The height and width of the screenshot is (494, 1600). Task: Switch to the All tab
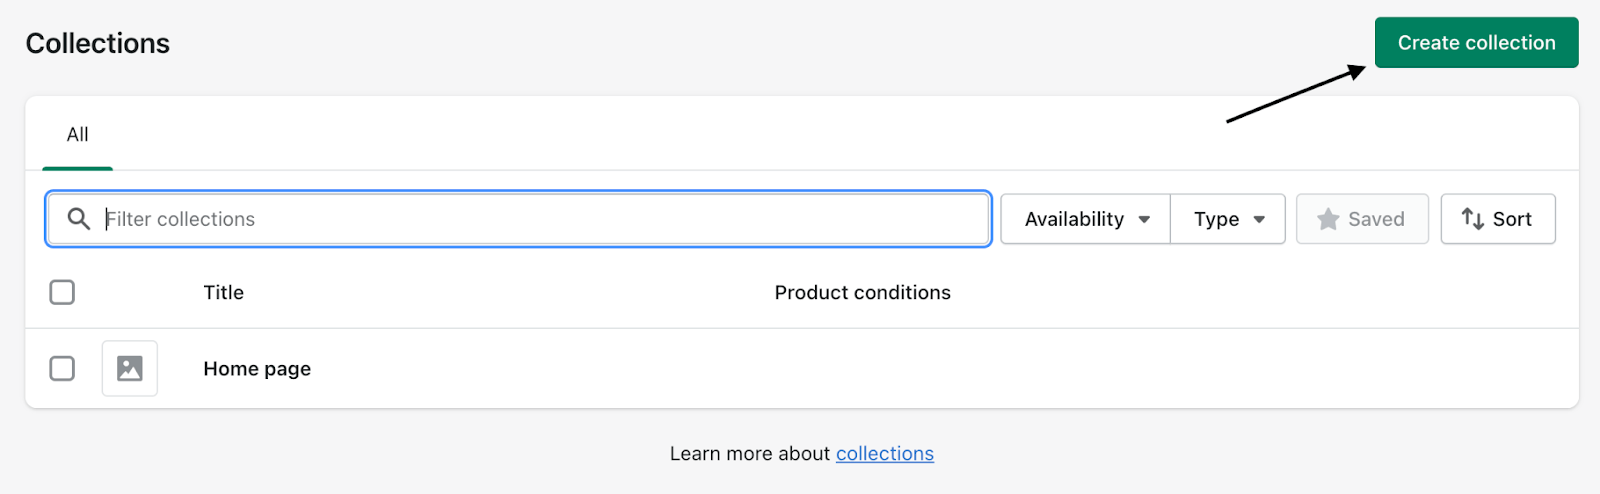coord(77,134)
